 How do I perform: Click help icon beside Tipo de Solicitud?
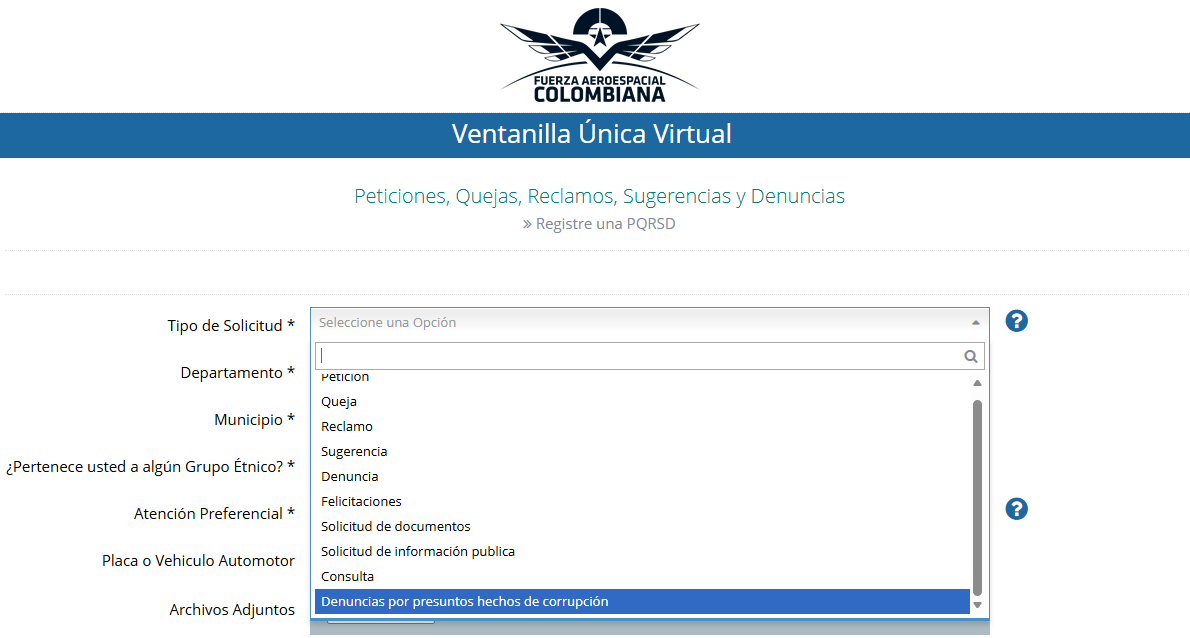1016,321
